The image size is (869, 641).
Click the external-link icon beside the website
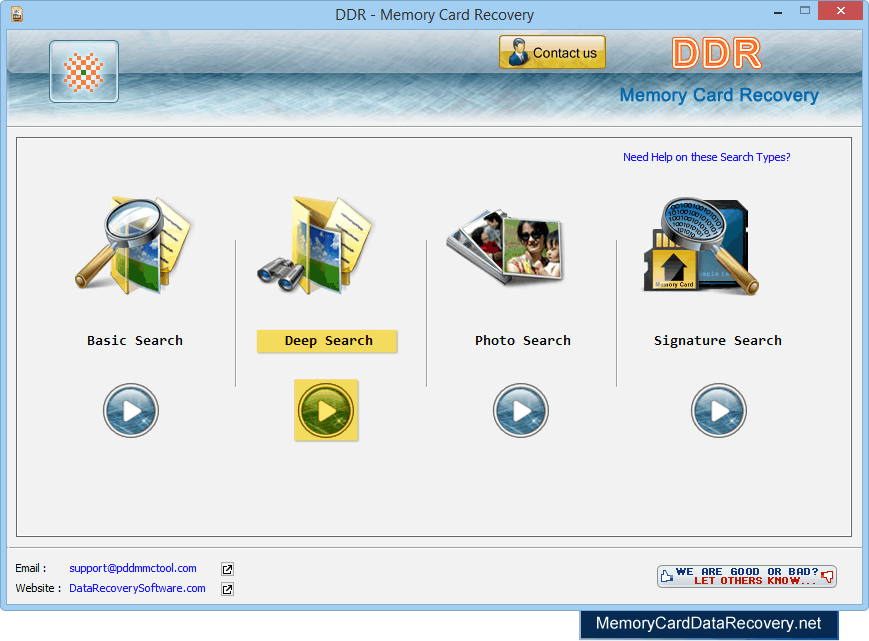pos(227,589)
